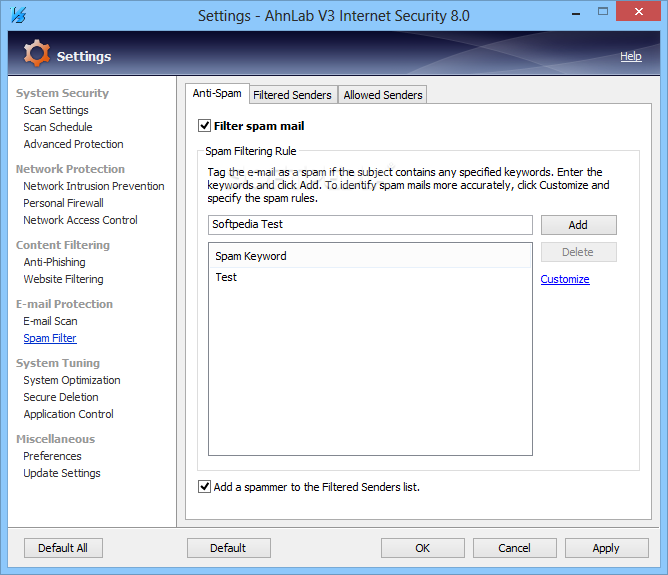Click into the Softpedia Test keyword field
Viewport: 668px width, 575px height.
coord(370,225)
